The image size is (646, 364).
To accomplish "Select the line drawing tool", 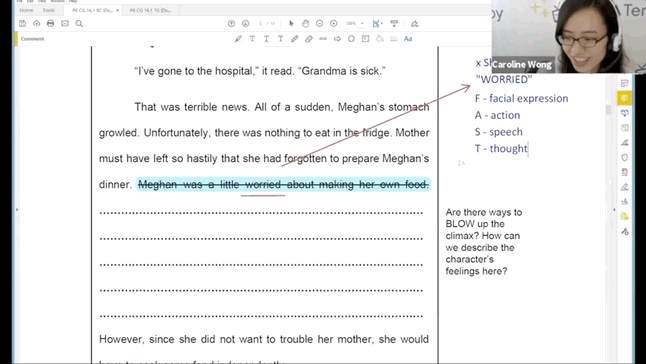I will click(323, 39).
